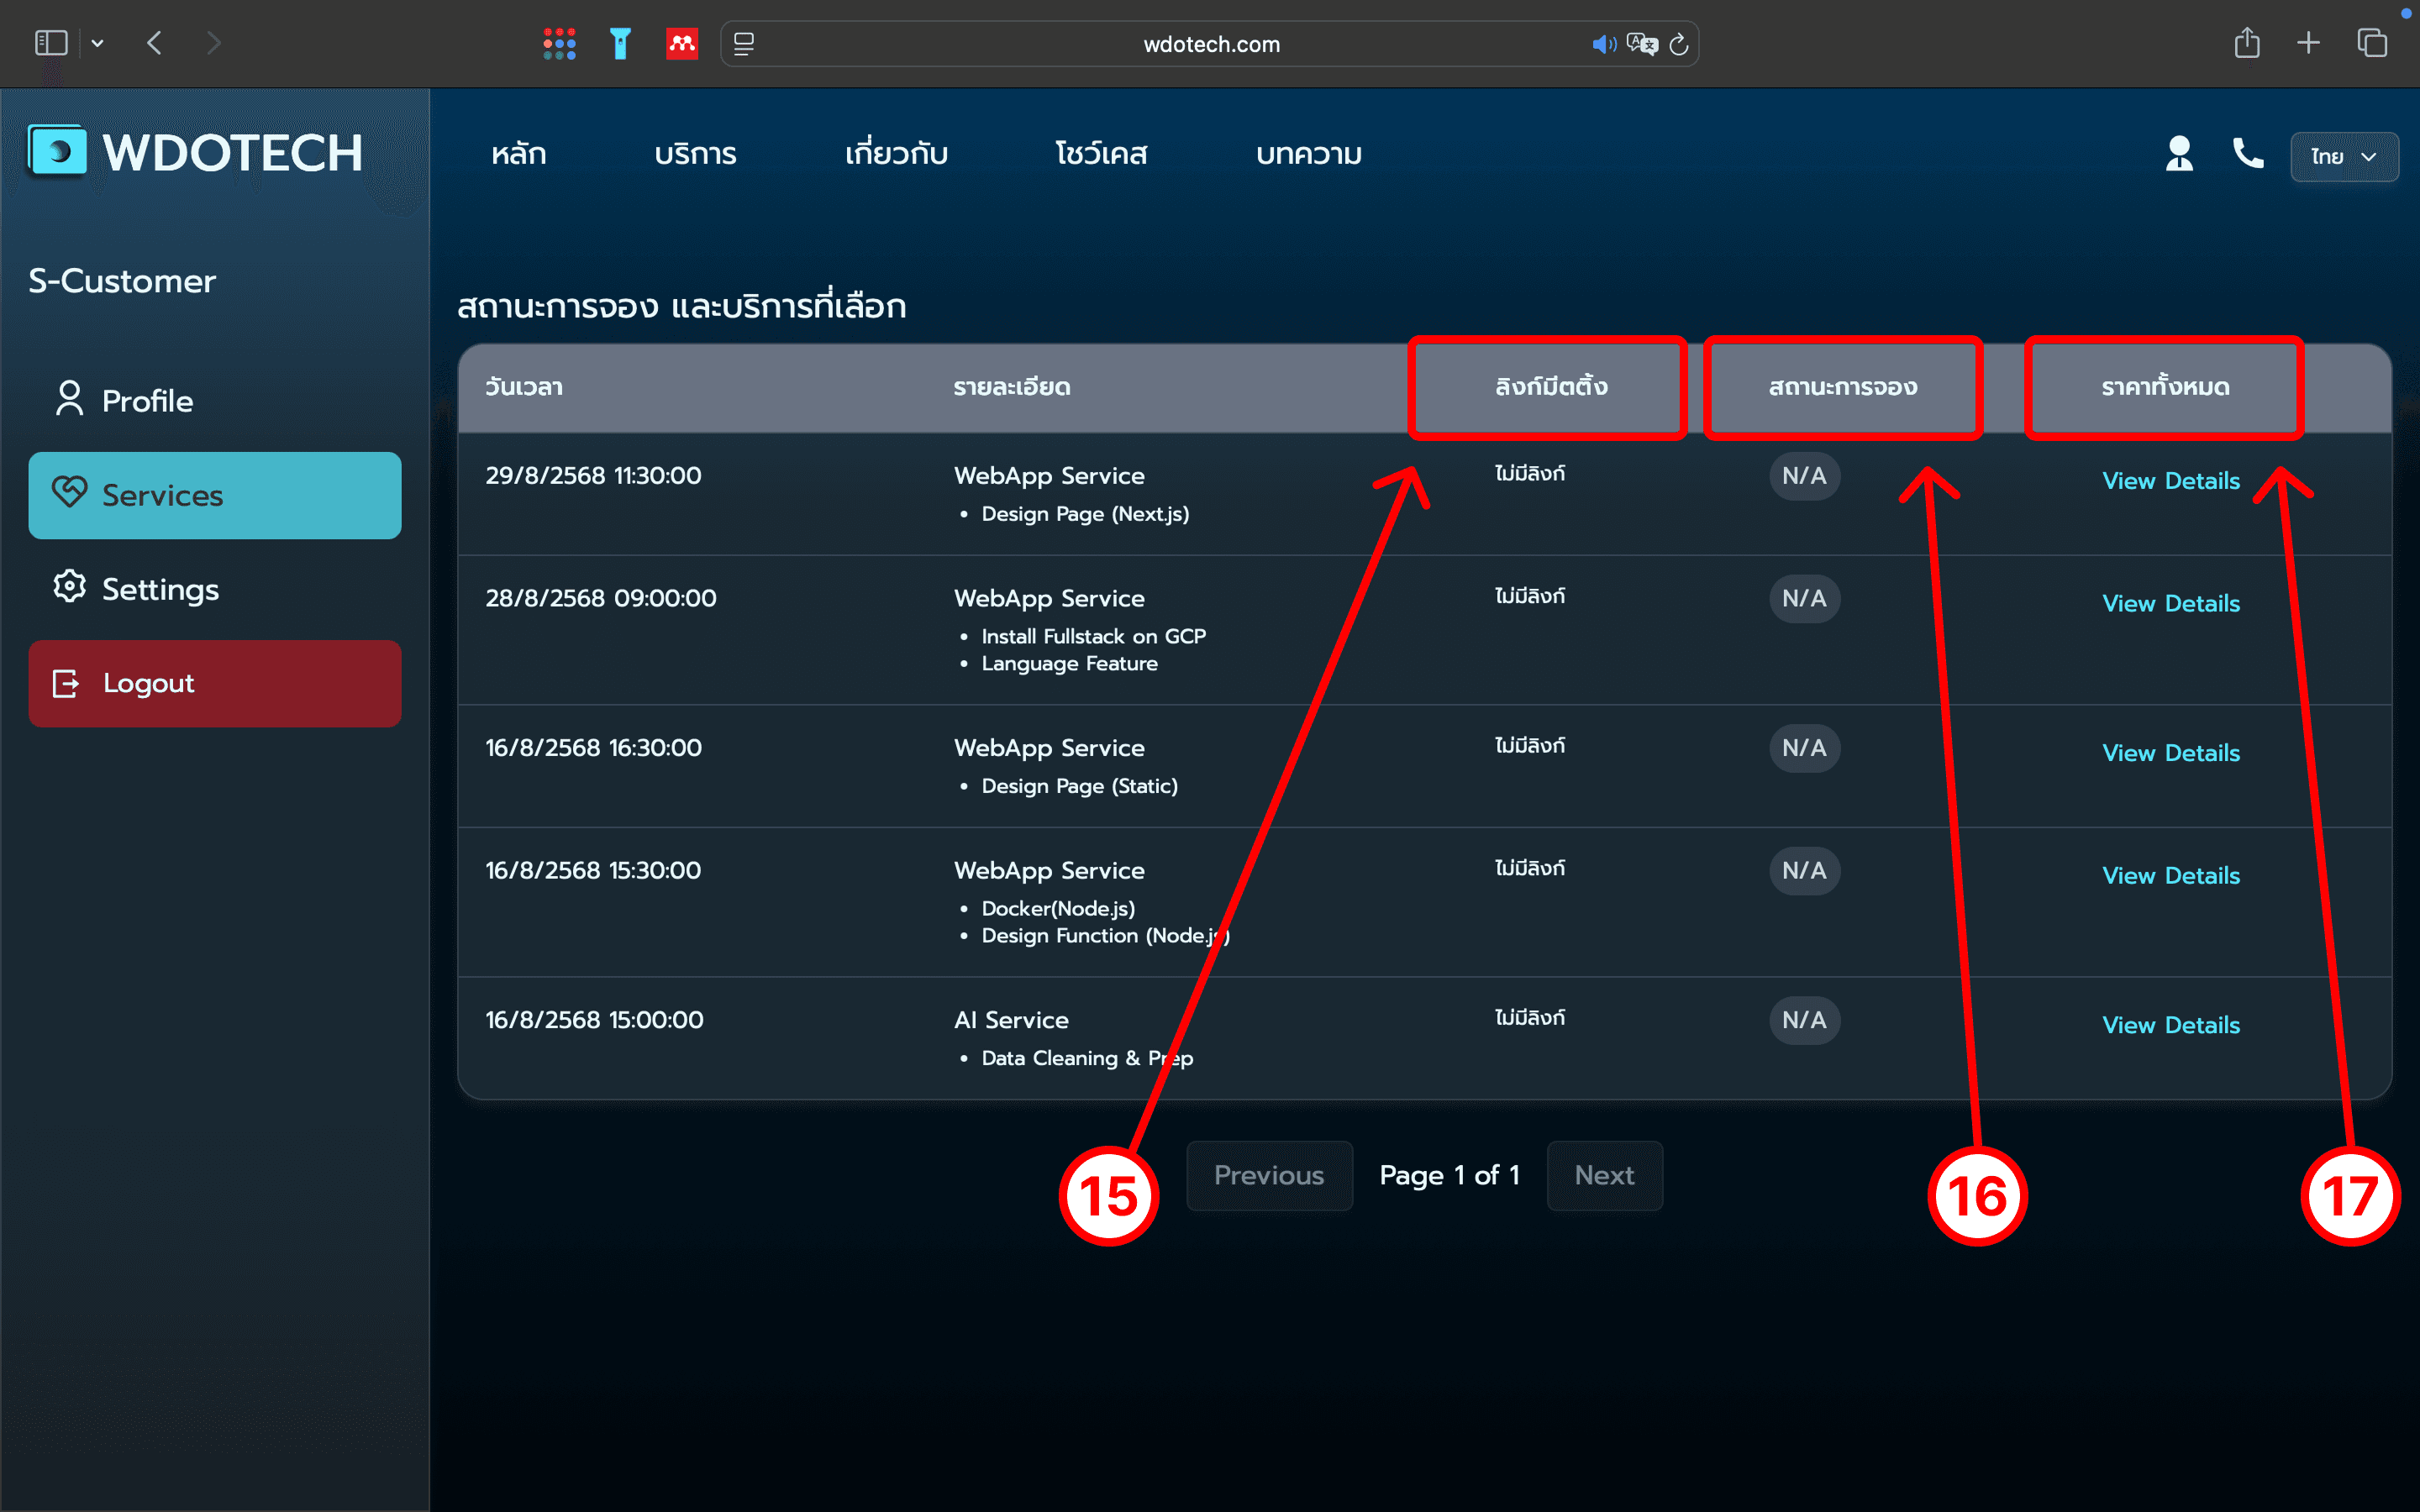
Task: Click the WDOTECH logo
Action: (196, 152)
